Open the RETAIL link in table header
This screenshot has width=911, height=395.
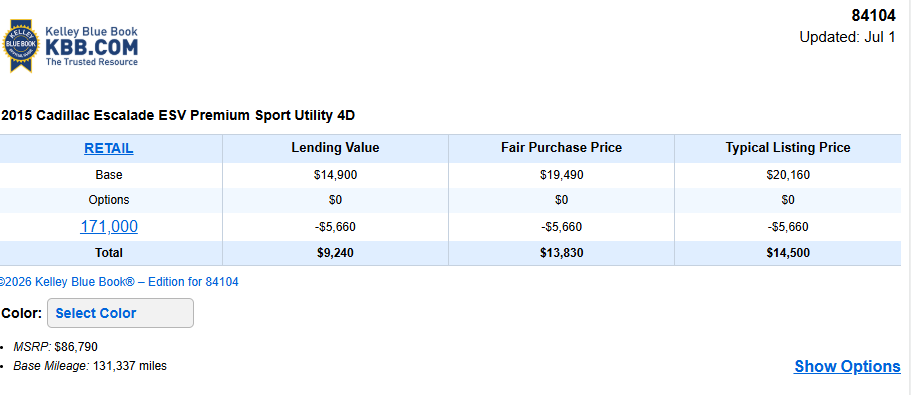[x=109, y=148]
